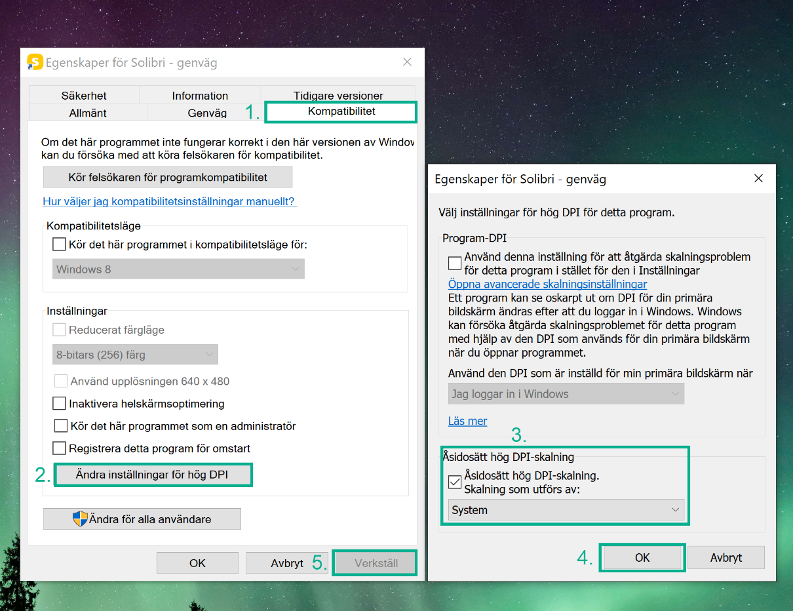Click OK in the left properties window
The image size is (794, 612).
pos(197,563)
